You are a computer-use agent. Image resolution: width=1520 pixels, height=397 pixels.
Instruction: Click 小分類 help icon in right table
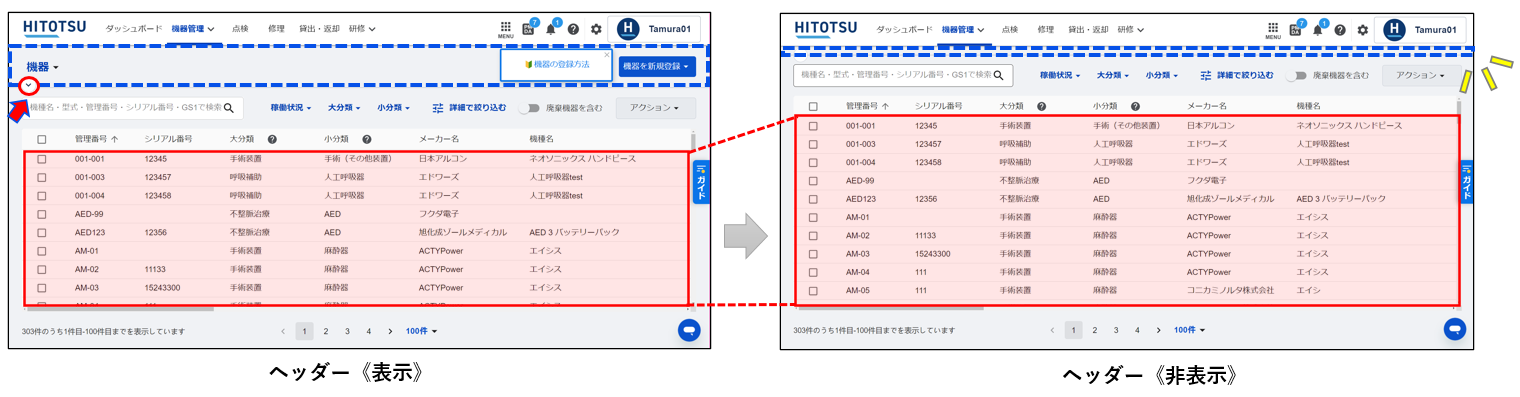tap(1135, 106)
